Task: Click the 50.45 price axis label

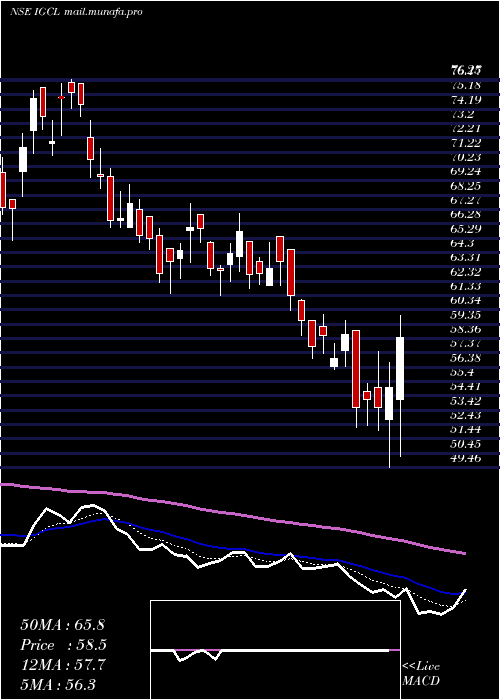Action: [x=467, y=444]
